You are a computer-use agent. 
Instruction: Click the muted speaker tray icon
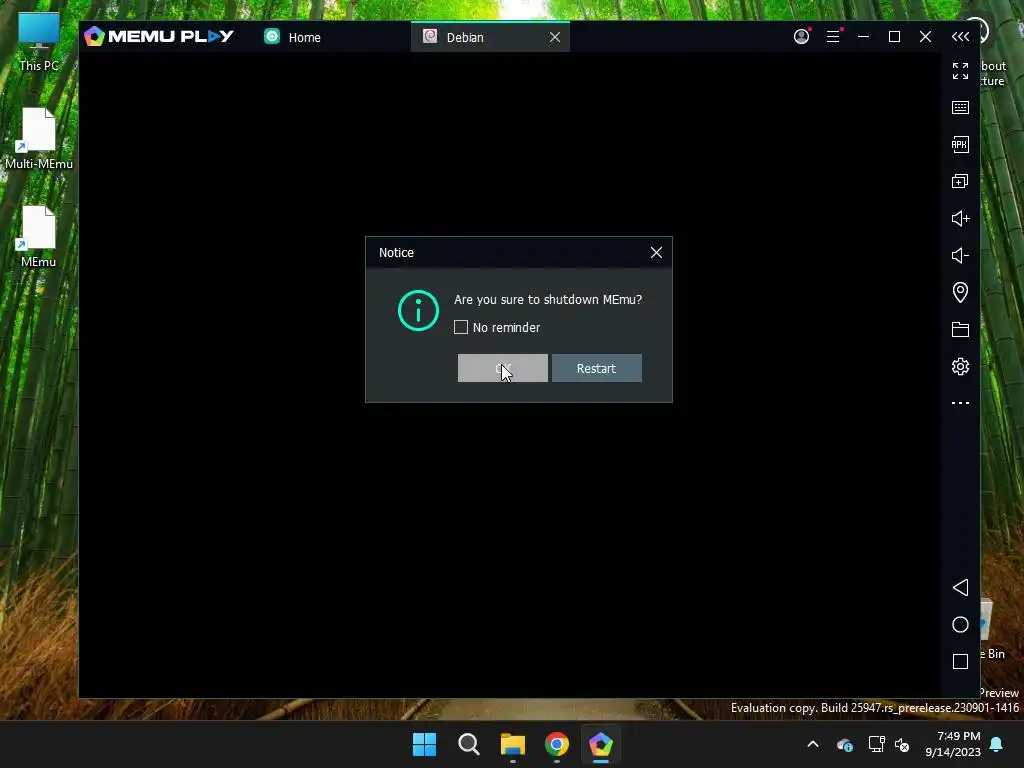coord(903,744)
